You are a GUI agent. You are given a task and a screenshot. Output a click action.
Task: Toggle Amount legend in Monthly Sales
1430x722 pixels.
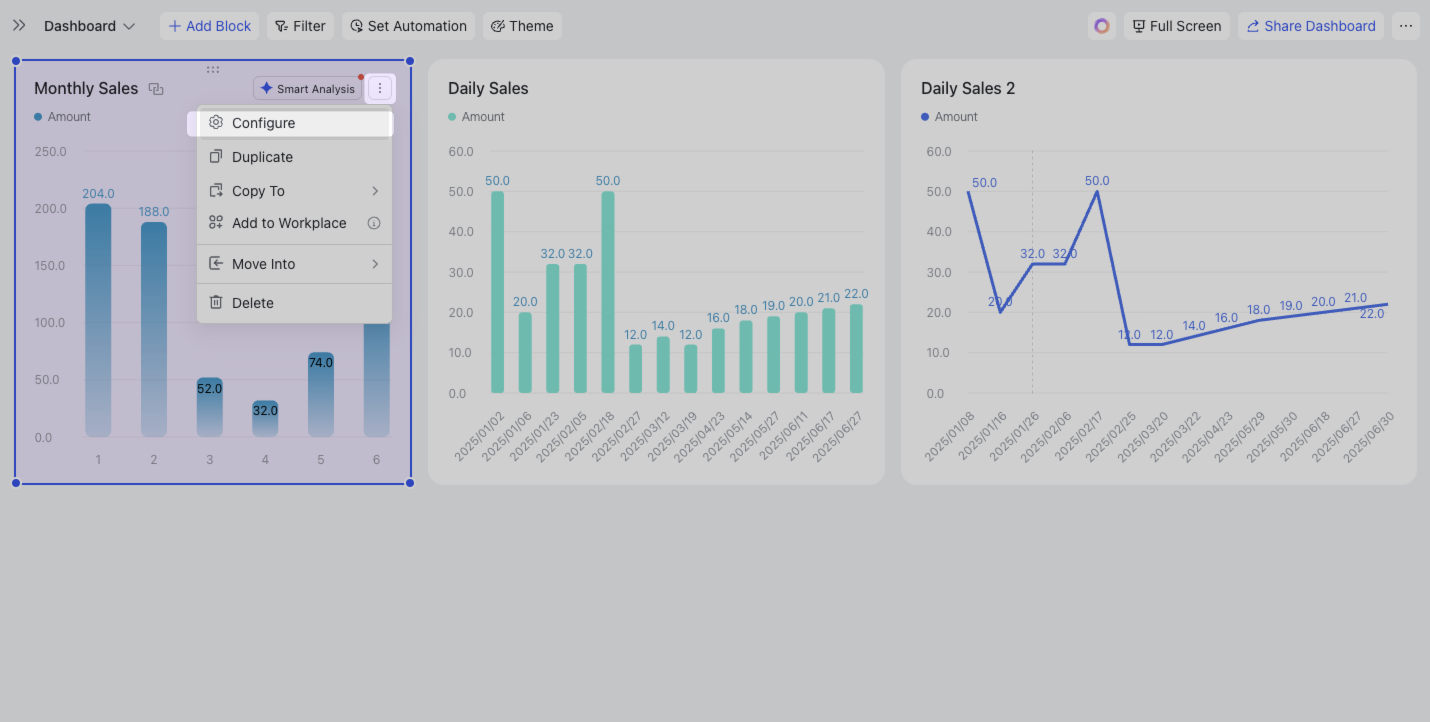tap(62, 117)
